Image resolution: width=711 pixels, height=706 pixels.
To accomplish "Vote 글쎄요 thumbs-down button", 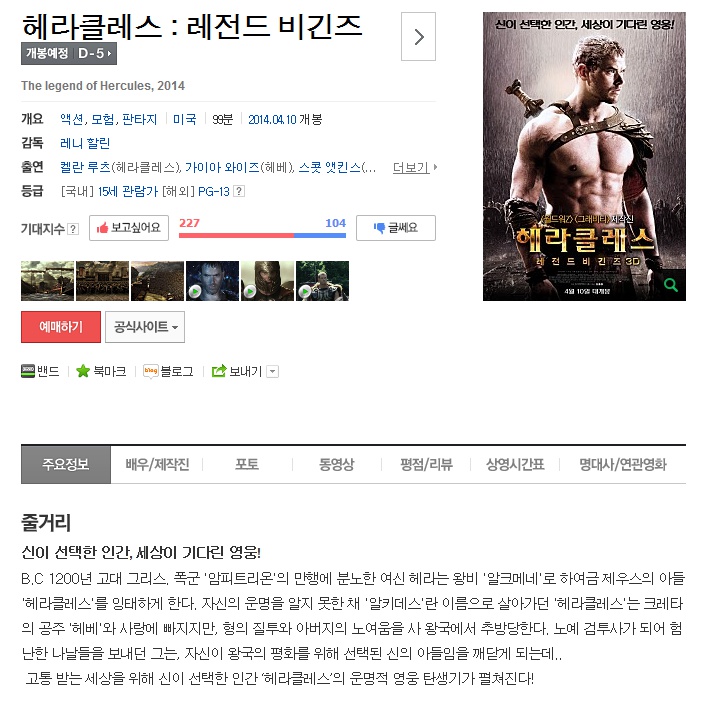I will pos(396,228).
